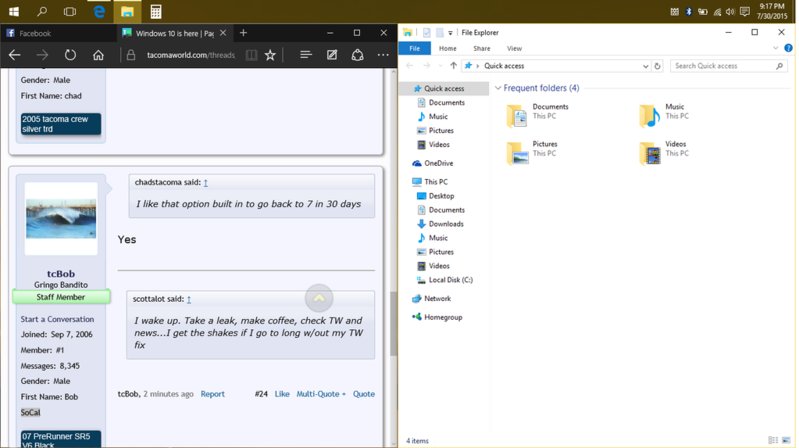Open Edge More actions menu
799x448 pixels.
click(383, 55)
